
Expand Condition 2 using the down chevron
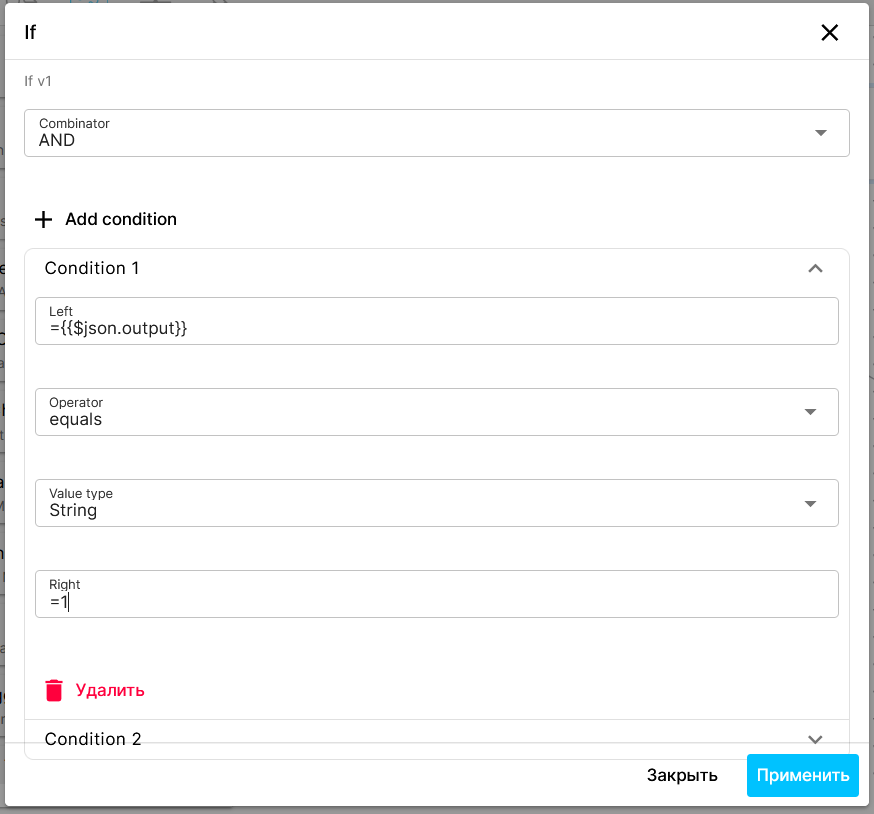(x=815, y=739)
